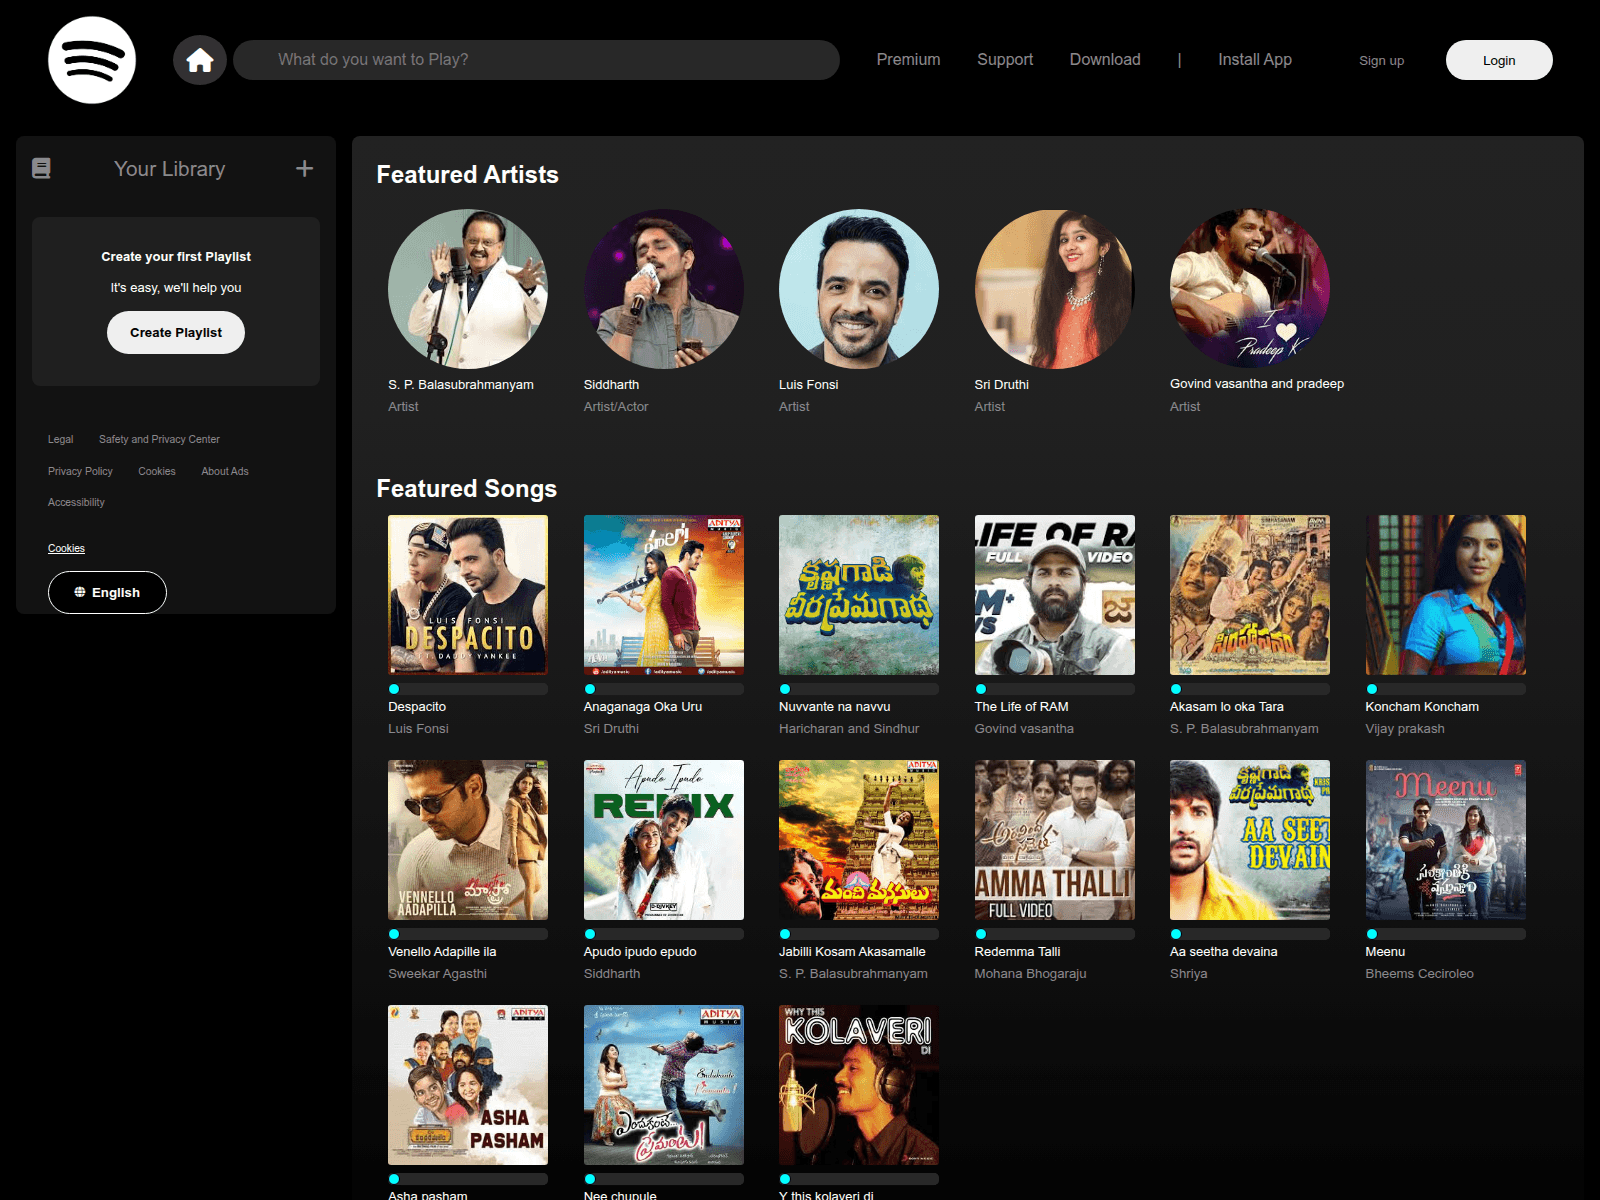The width and height of the screenshot is (1600, 1200).
Task: Go to Home via house icon
Action: click(x=200, y=60)
